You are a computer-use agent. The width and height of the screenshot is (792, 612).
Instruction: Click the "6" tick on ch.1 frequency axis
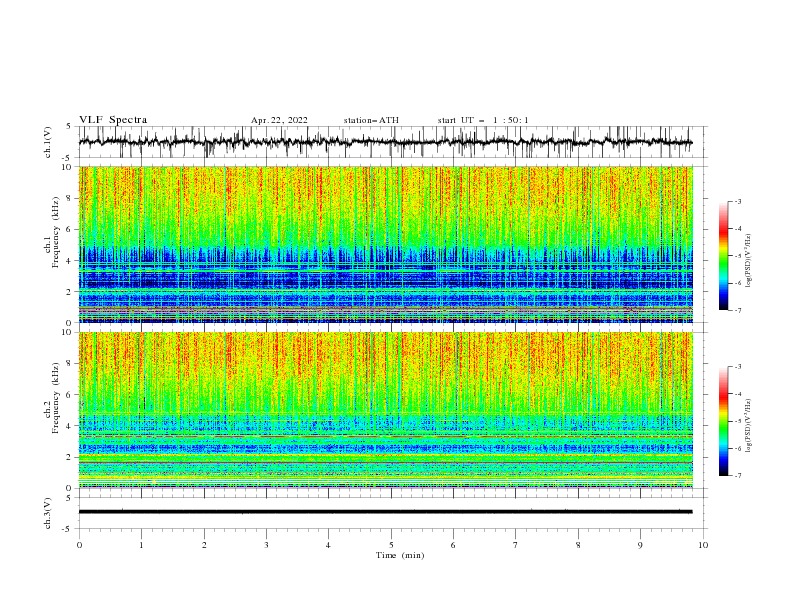click(x=69, y=229)
